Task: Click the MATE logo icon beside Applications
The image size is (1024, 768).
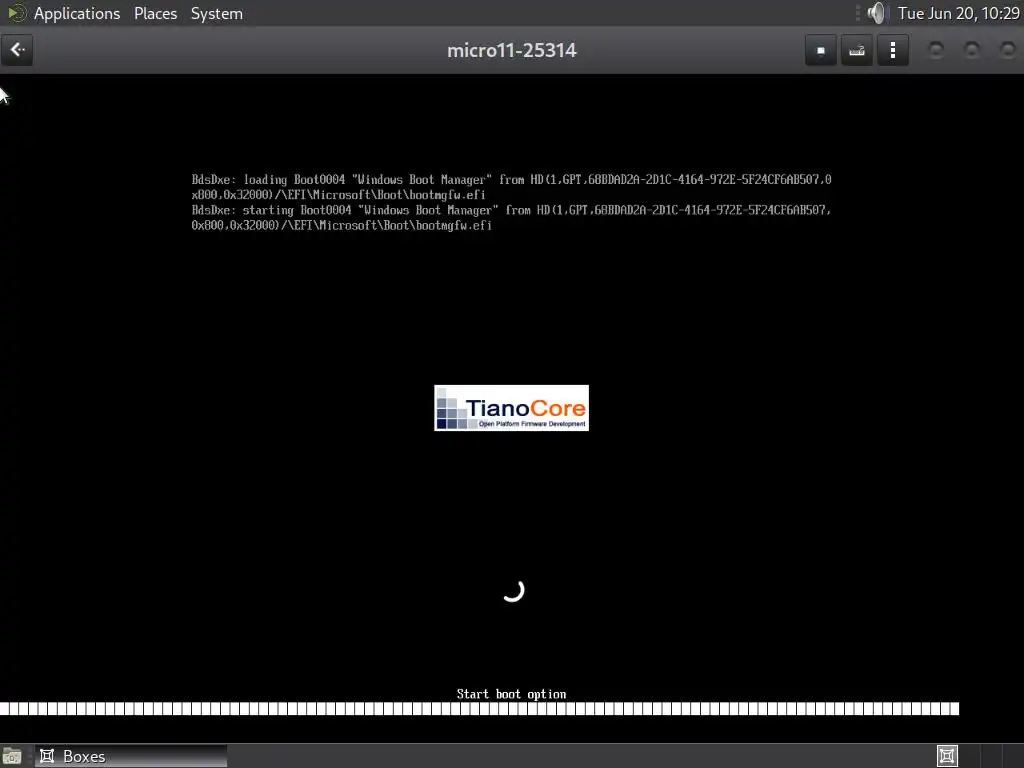Action: (16, 13)
